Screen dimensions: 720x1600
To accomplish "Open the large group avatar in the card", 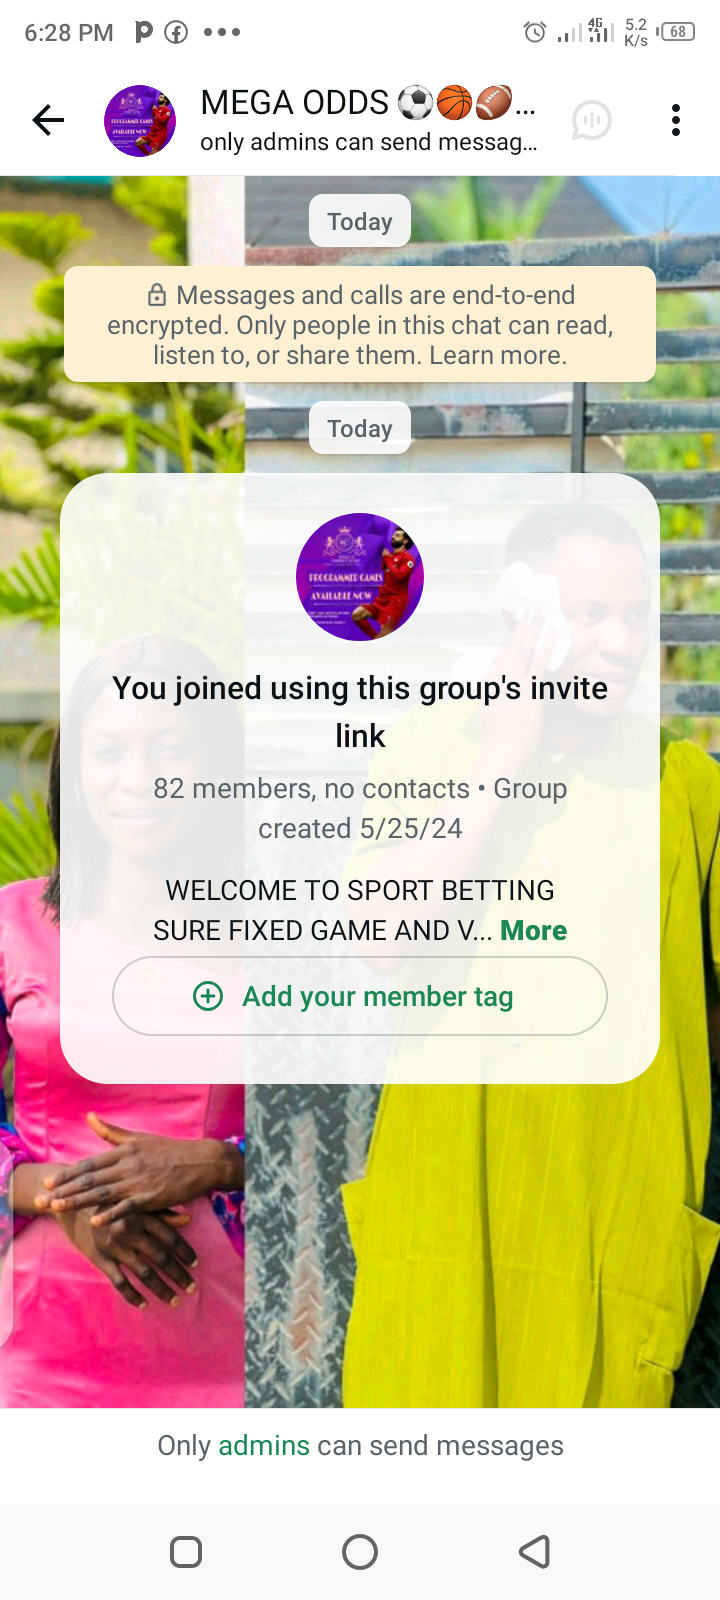I will tap(360, 577).
